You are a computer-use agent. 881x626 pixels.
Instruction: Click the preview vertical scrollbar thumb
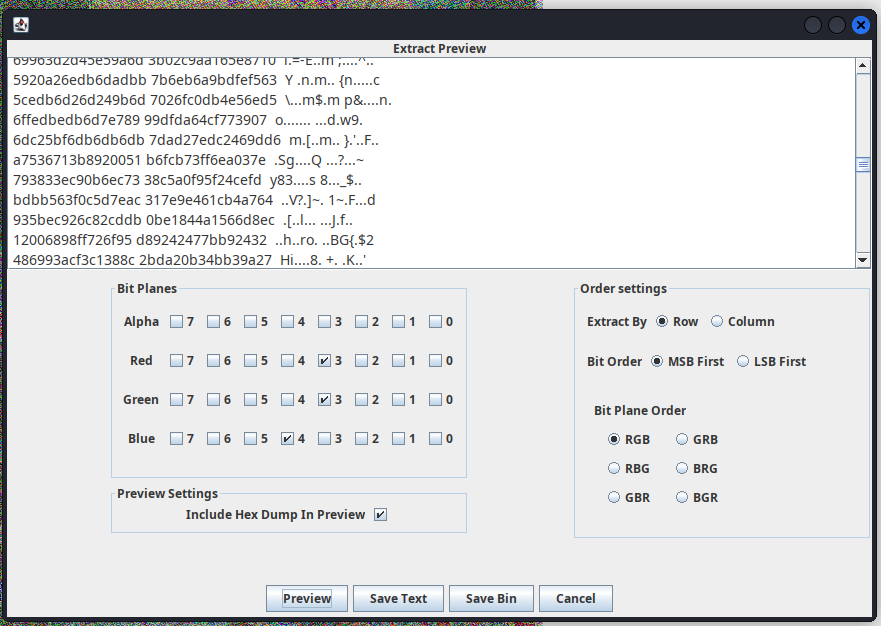point(863,165)
